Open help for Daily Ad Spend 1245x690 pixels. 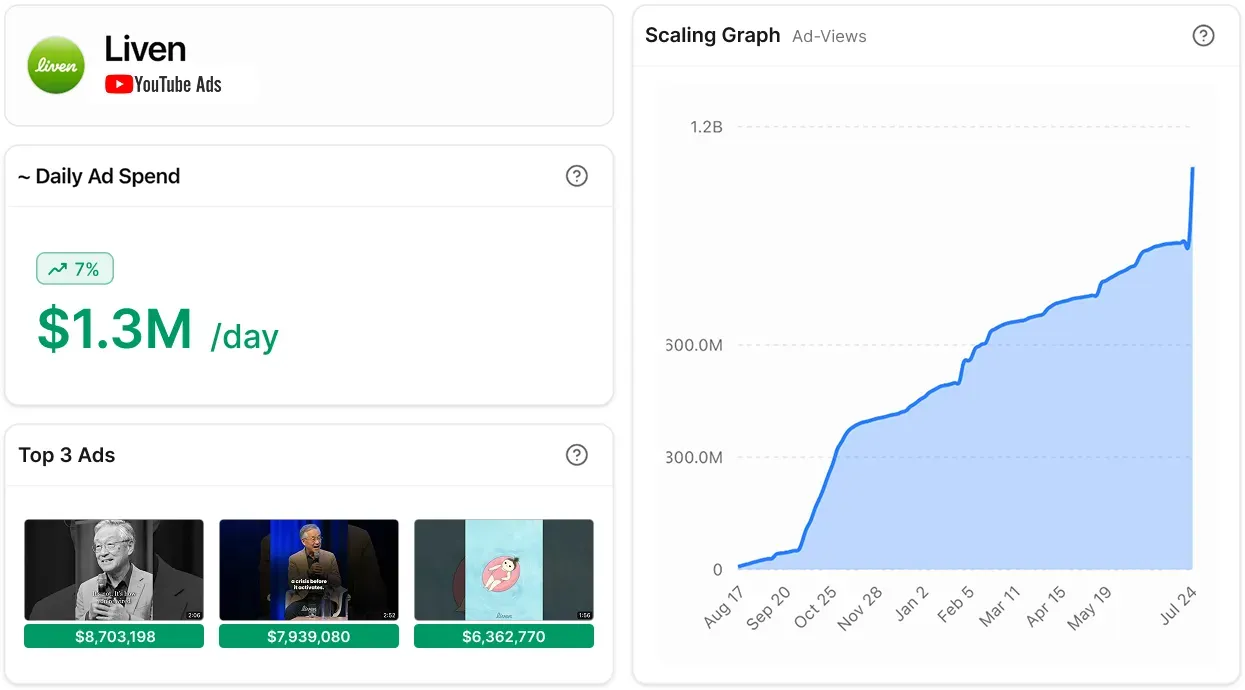577,176
